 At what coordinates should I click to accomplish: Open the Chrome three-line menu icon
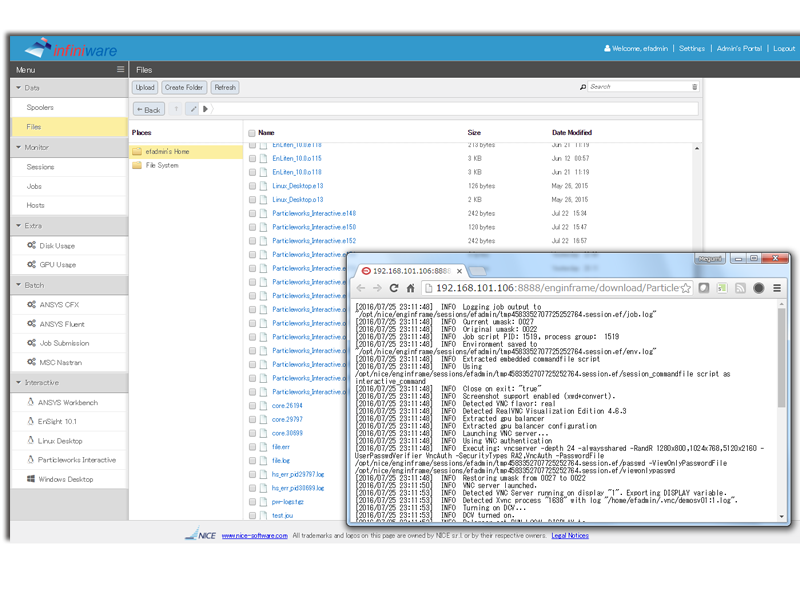777,288
